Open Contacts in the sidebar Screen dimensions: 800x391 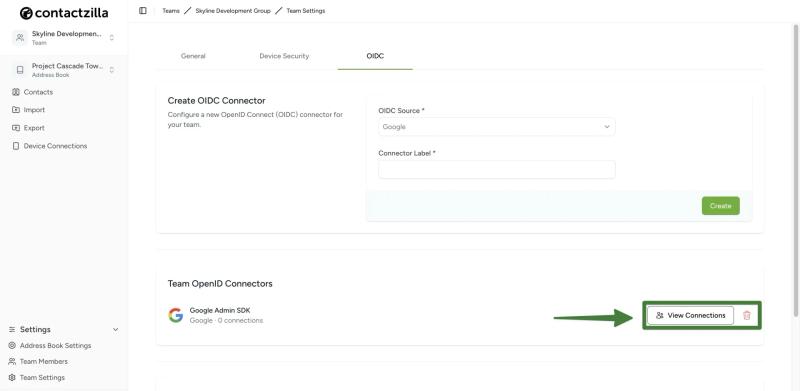coord(38,92)
